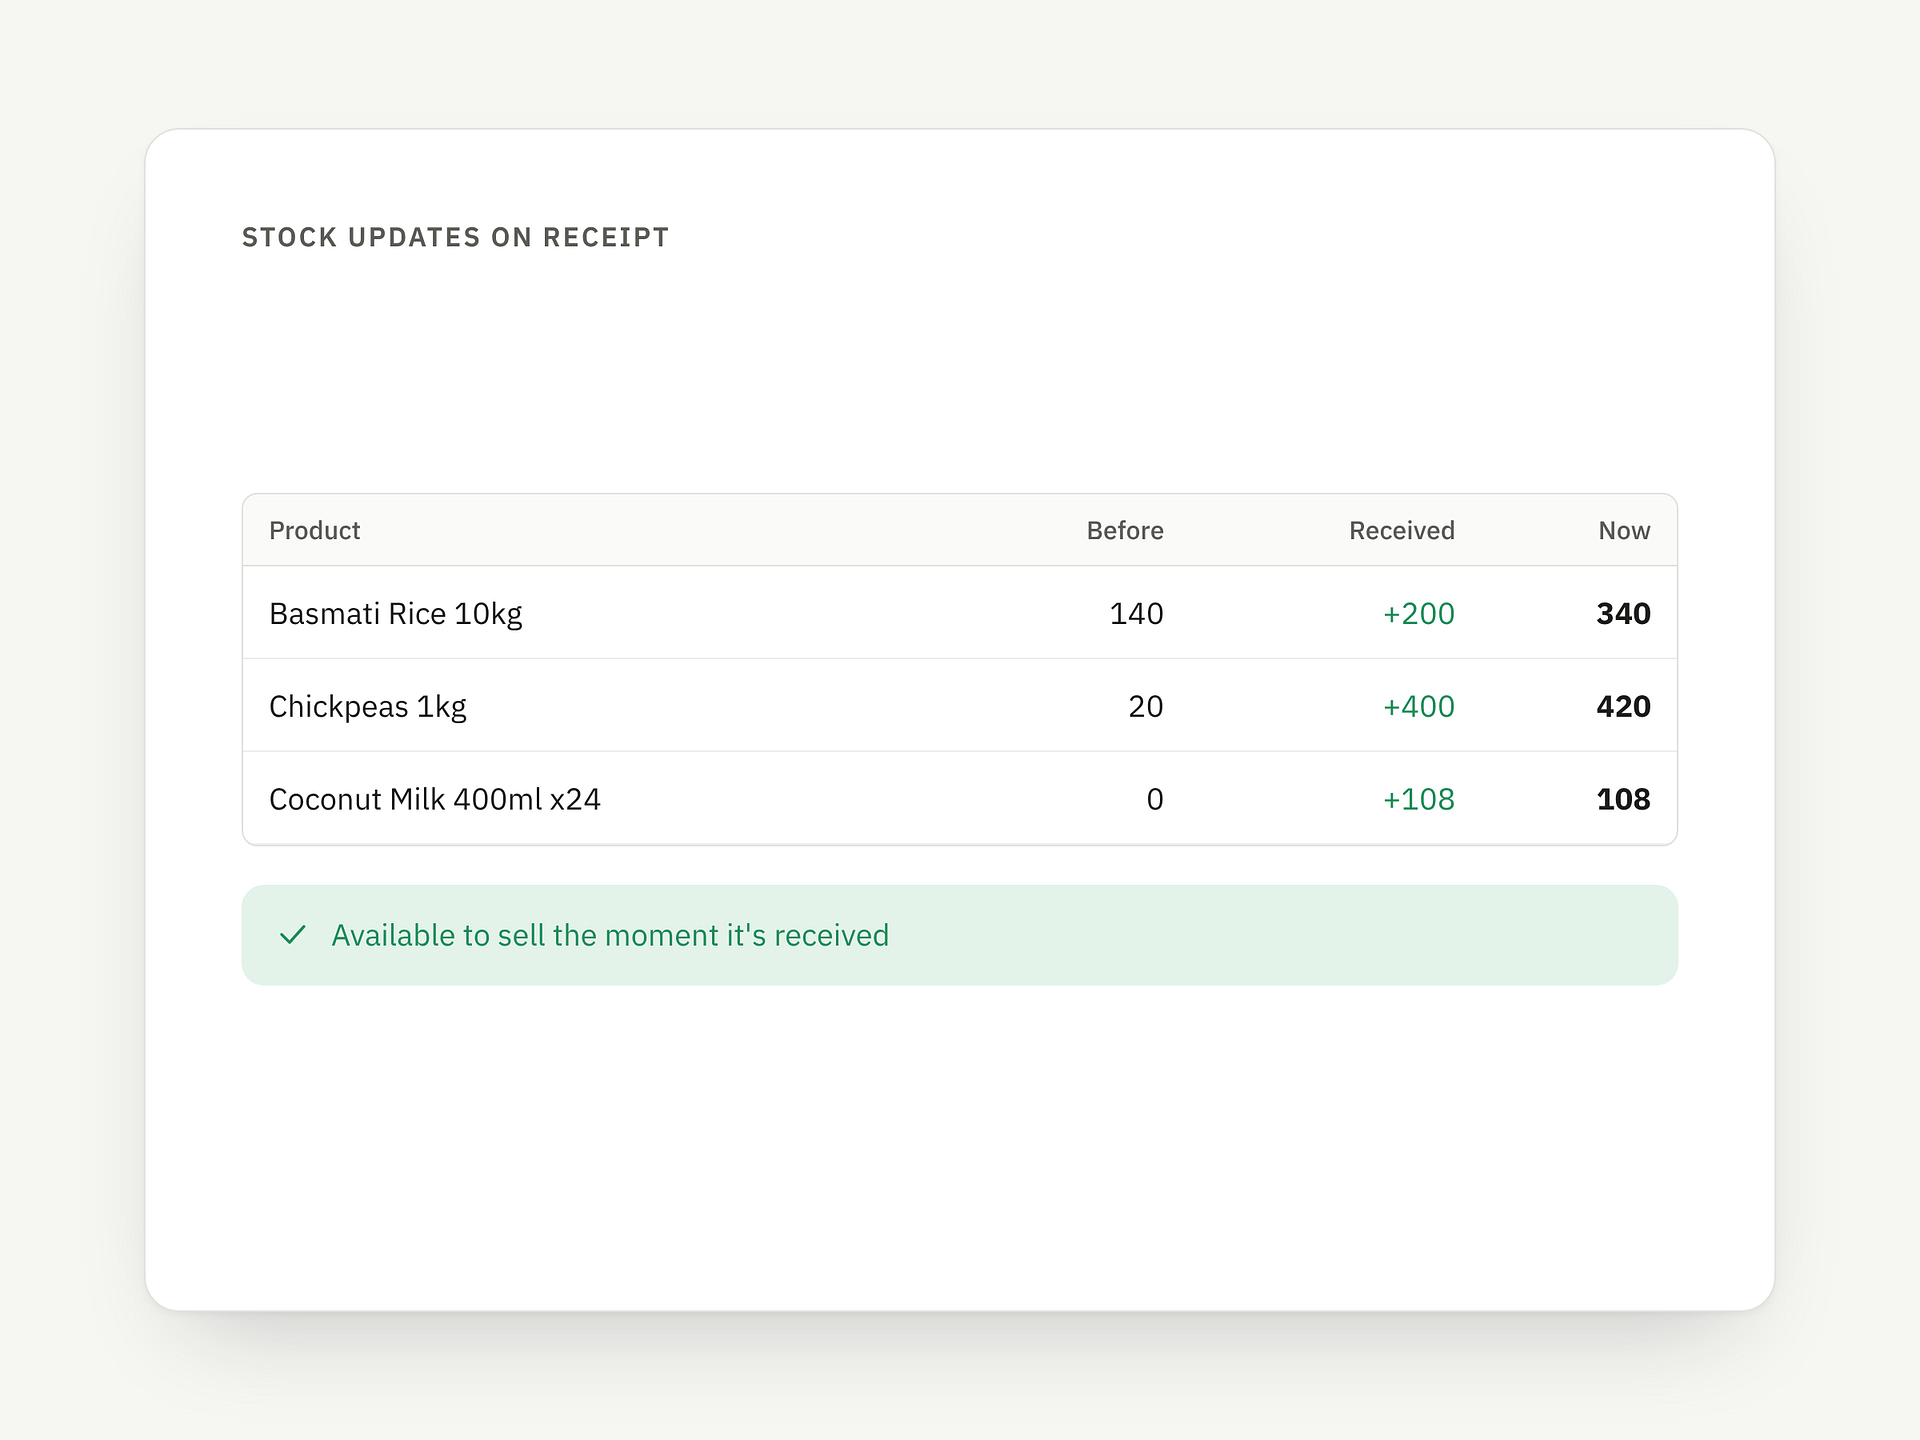Click the Before value 140
1920x1440 pixels.
(1136, 613)
